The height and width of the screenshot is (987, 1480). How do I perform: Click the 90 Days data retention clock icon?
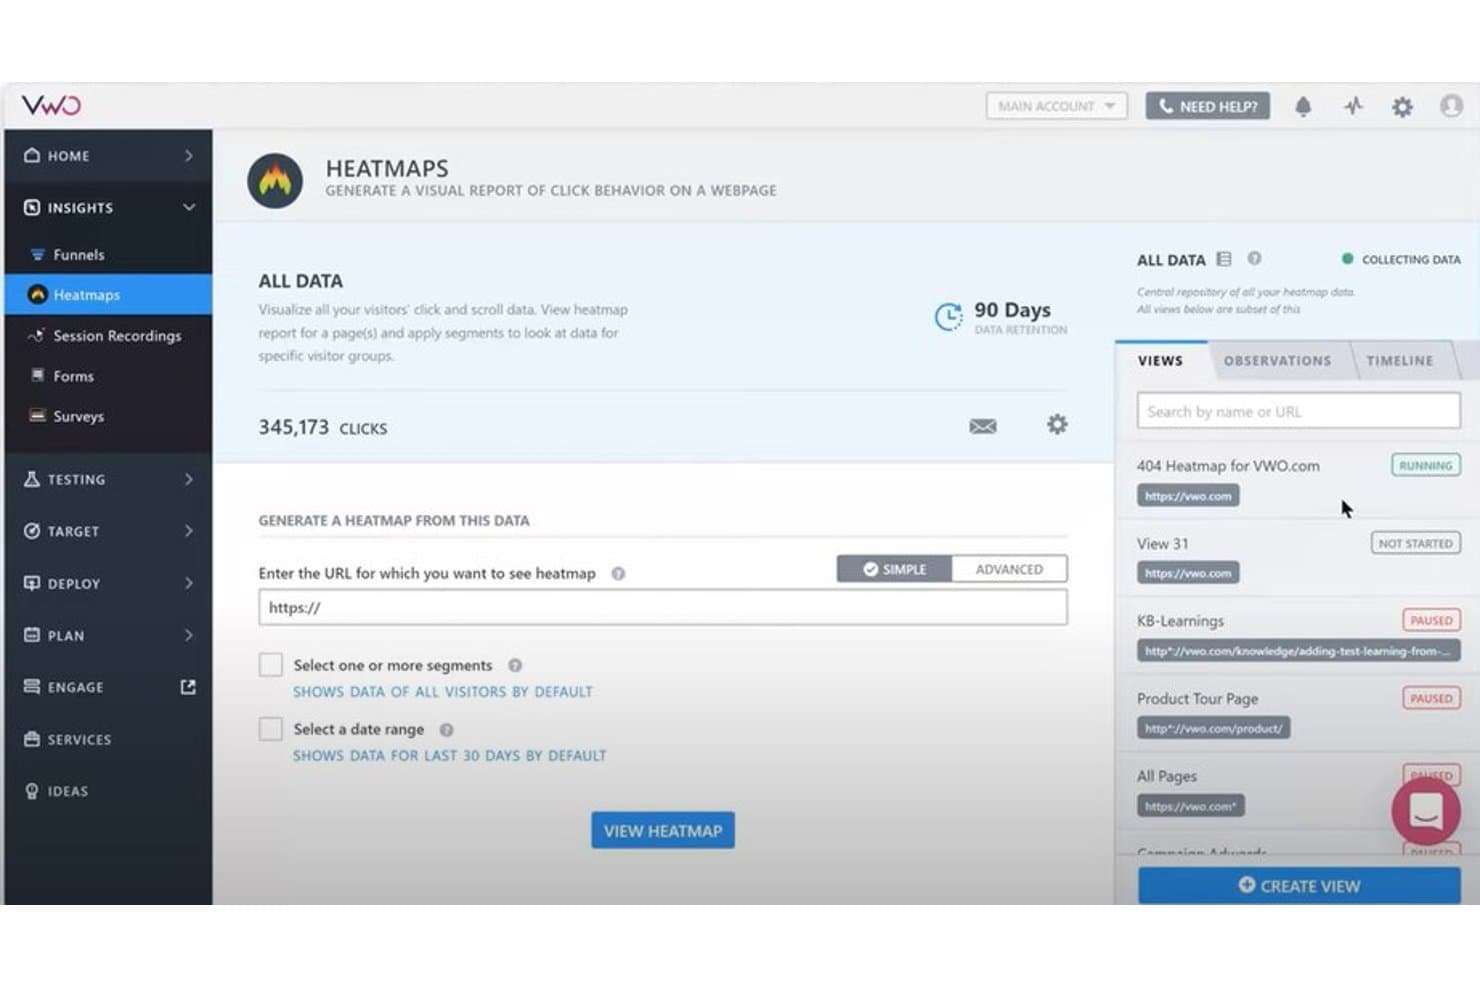pyautogui.click(x=947, y=317)
